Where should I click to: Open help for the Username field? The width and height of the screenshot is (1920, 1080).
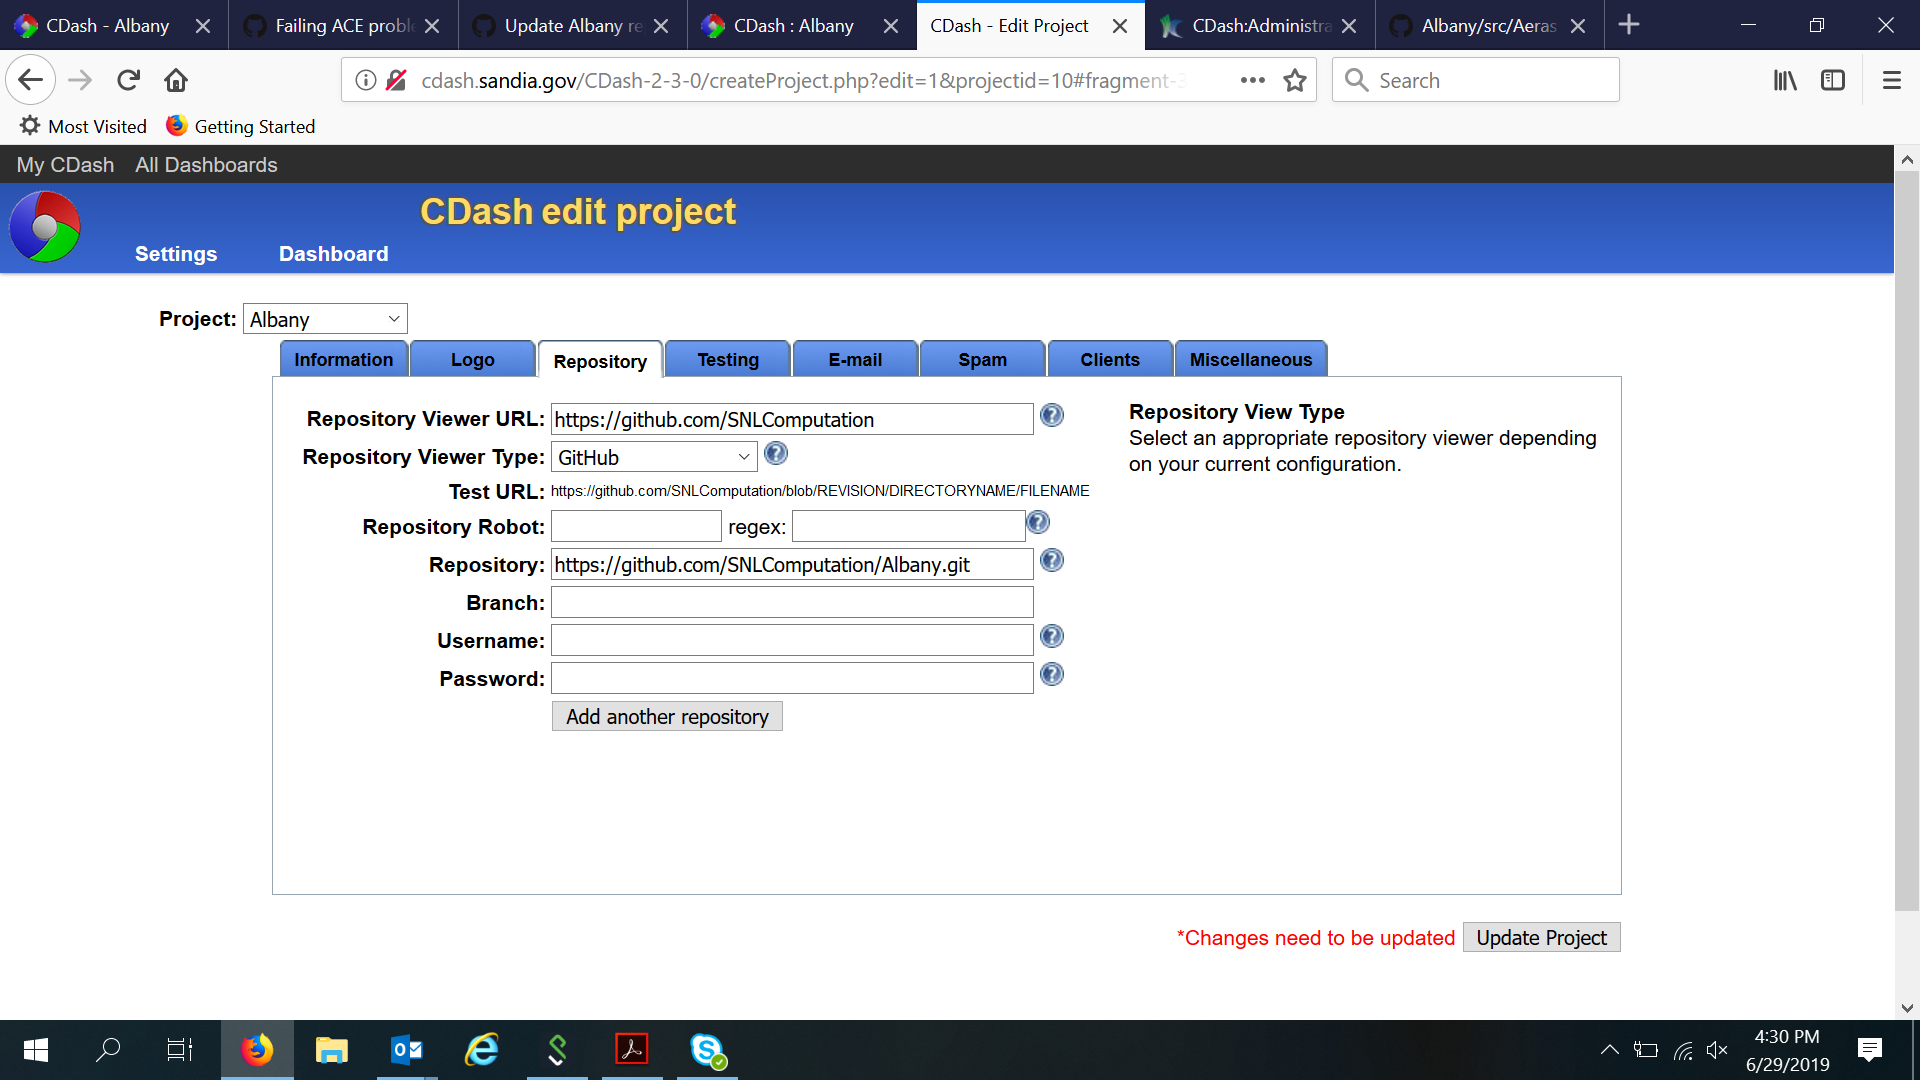coord(1051,636)
